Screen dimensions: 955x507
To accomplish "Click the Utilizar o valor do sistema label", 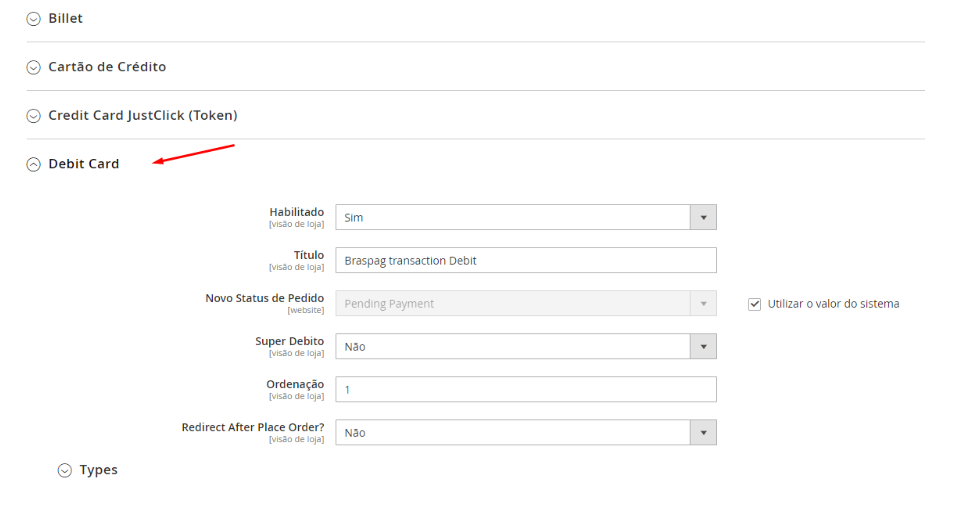I will (x=833, y=304).
